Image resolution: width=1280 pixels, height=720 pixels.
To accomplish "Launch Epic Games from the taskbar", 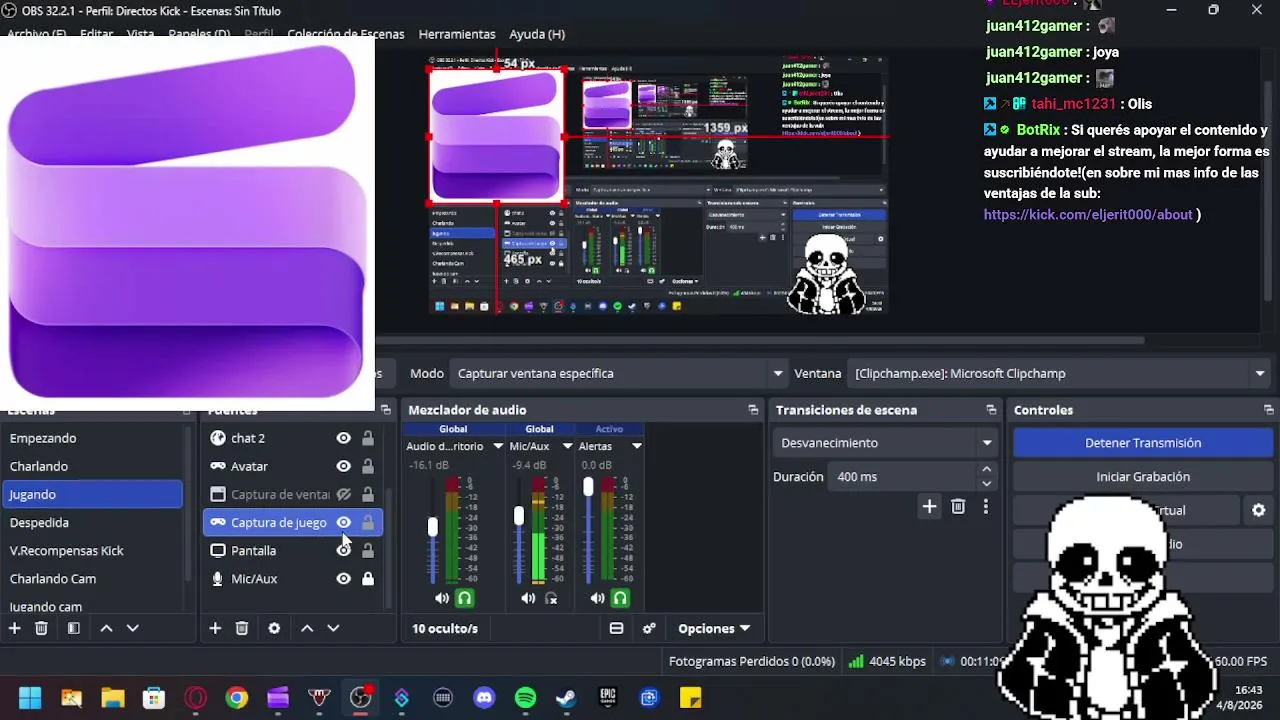I will pyautogui.click(x=607, y=697).
